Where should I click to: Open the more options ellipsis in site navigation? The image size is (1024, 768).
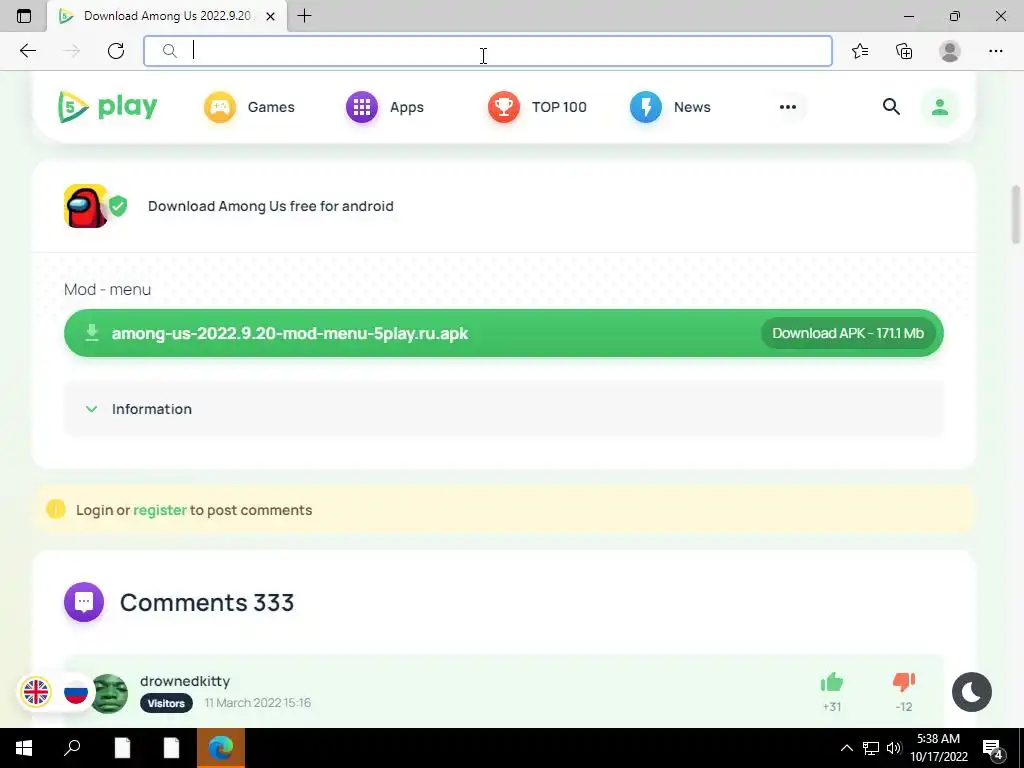pos(788,107)
